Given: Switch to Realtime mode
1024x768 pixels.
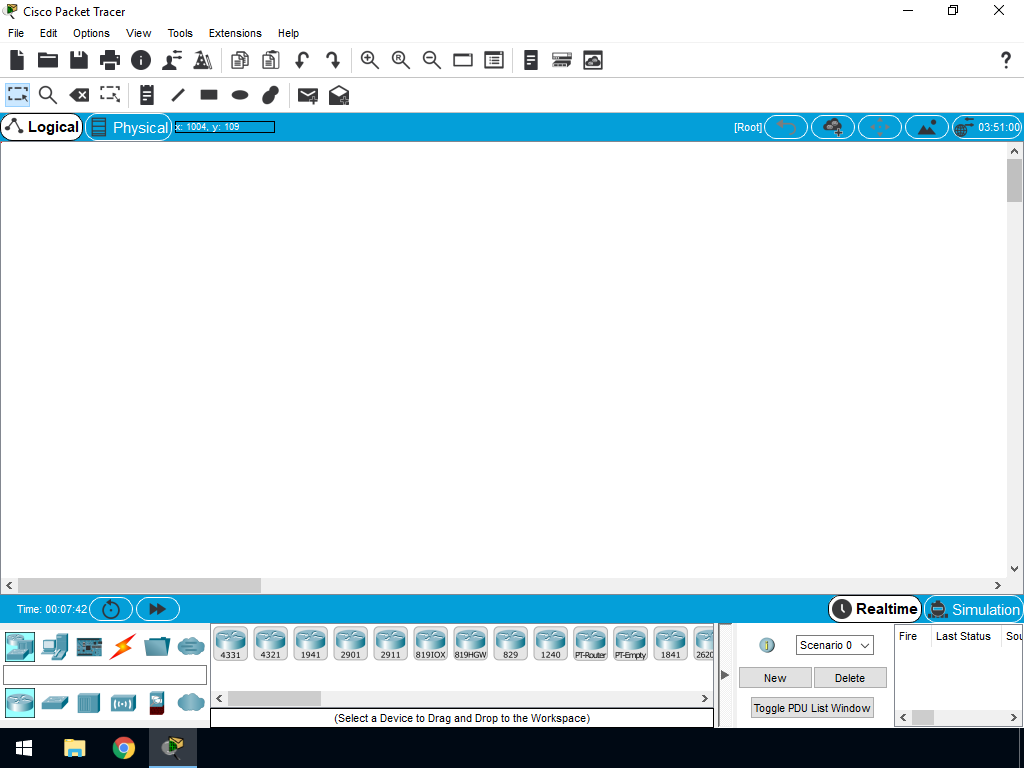Looking at the screenshot, I should [875, 609].
